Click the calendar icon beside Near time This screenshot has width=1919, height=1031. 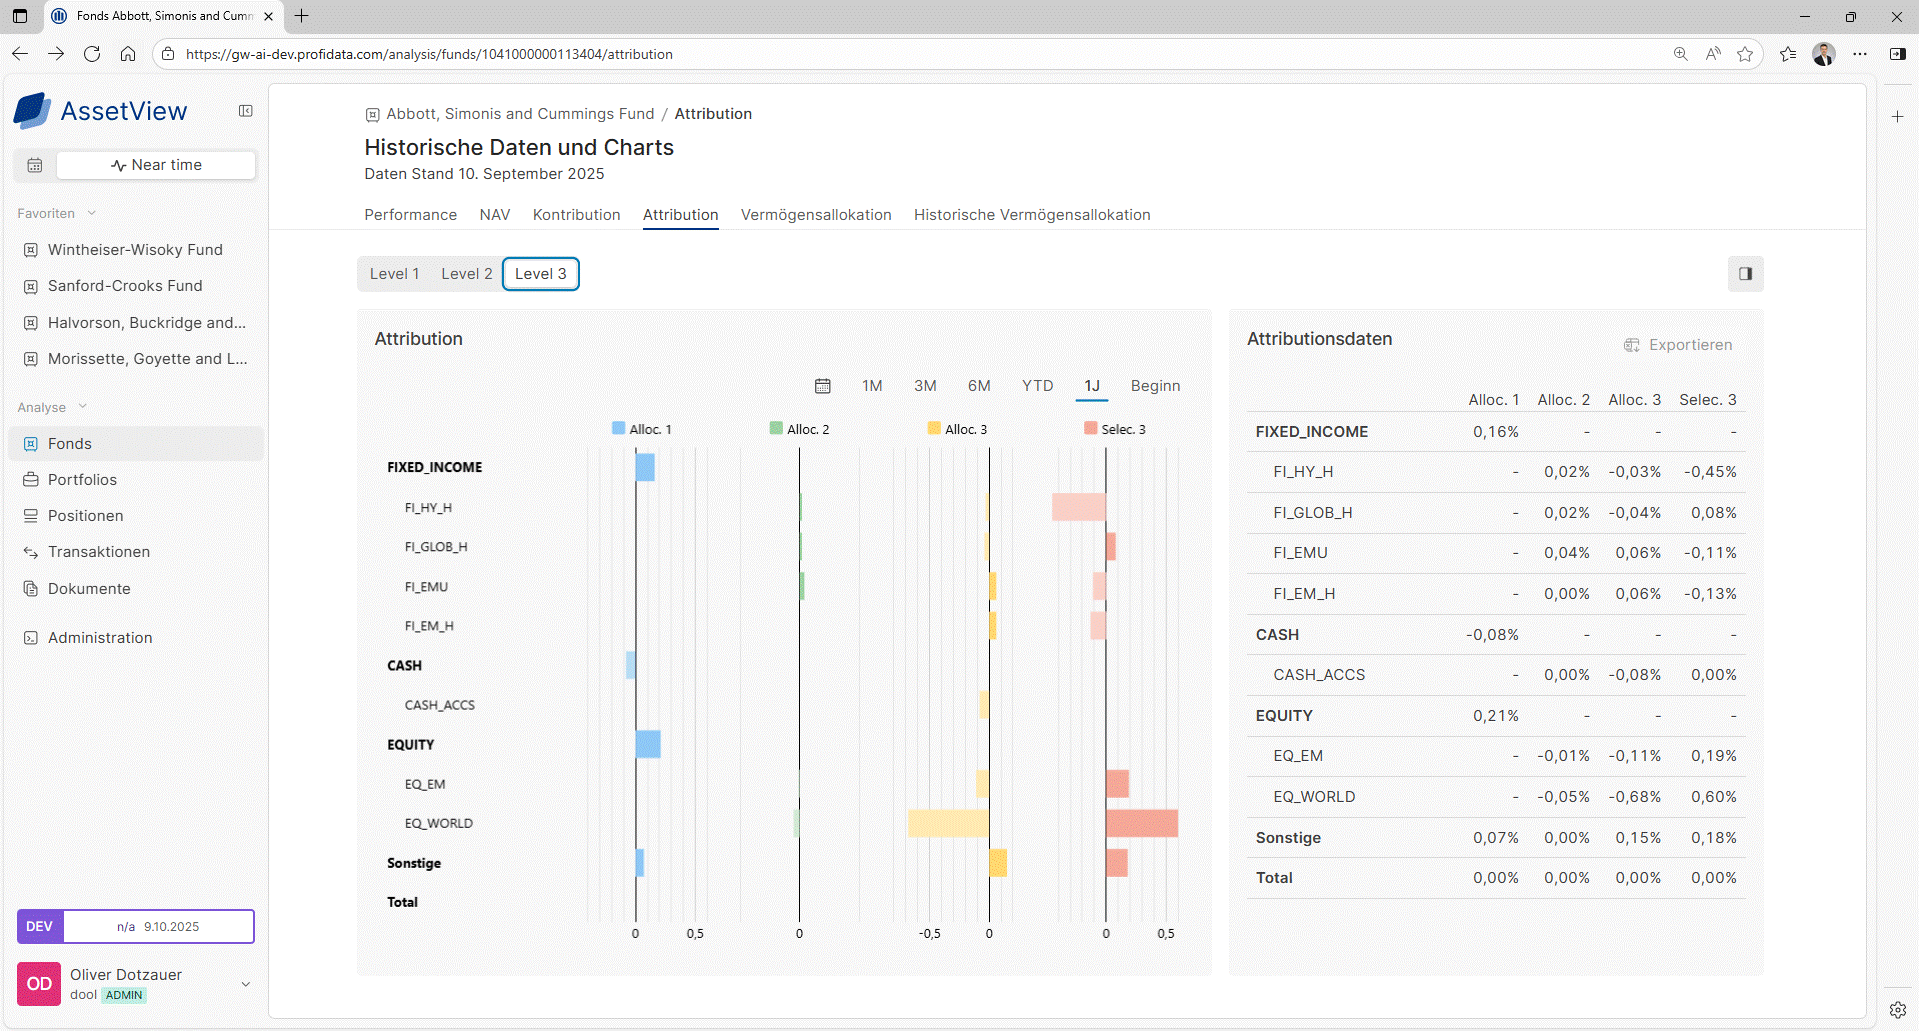pyautogui.click(x=35, y=165)
